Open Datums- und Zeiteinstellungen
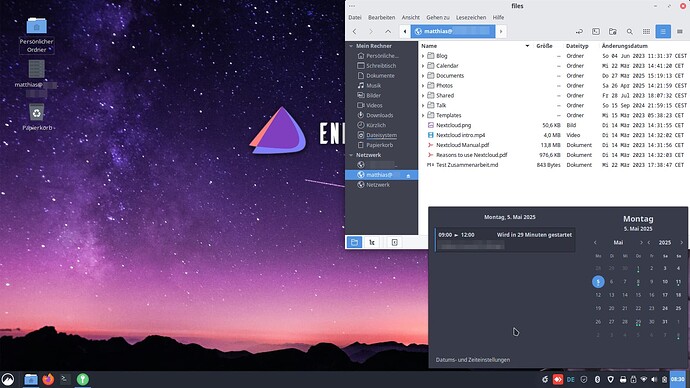Image resolution: width=690 pixels, height=388 pixels. pyautogui.click(x=473, y=360)
